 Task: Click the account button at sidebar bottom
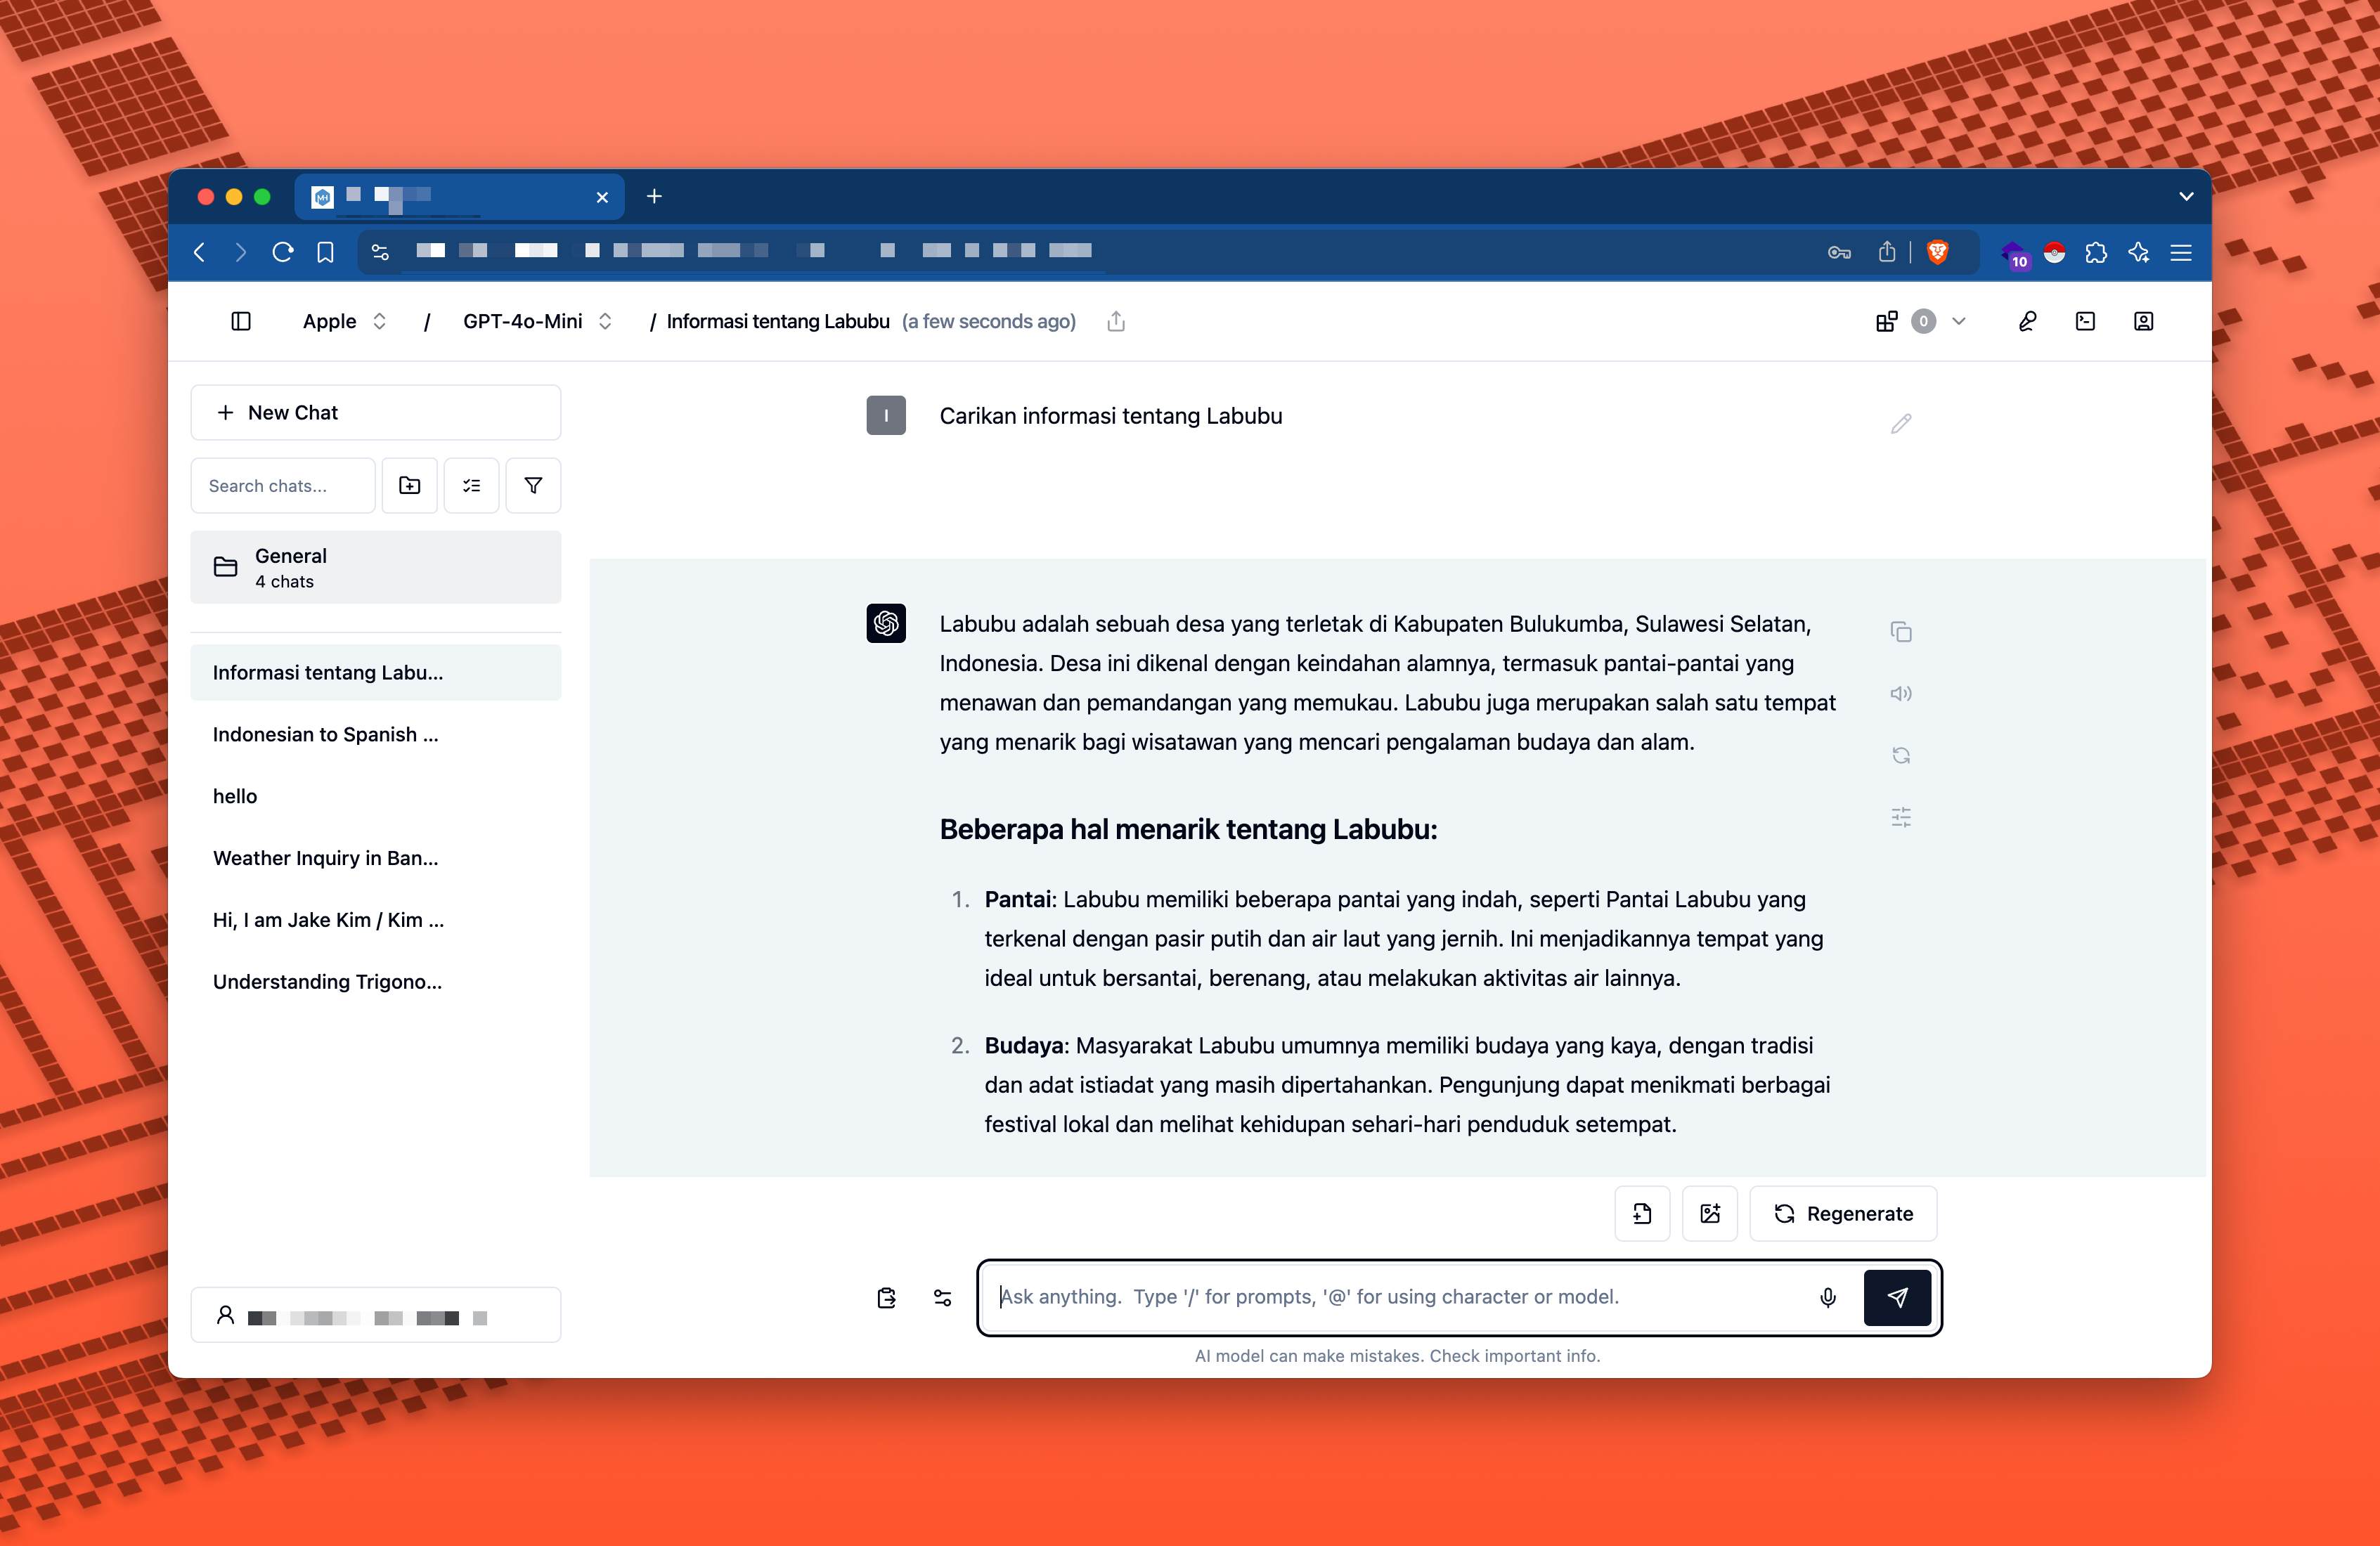[376, 1315]
